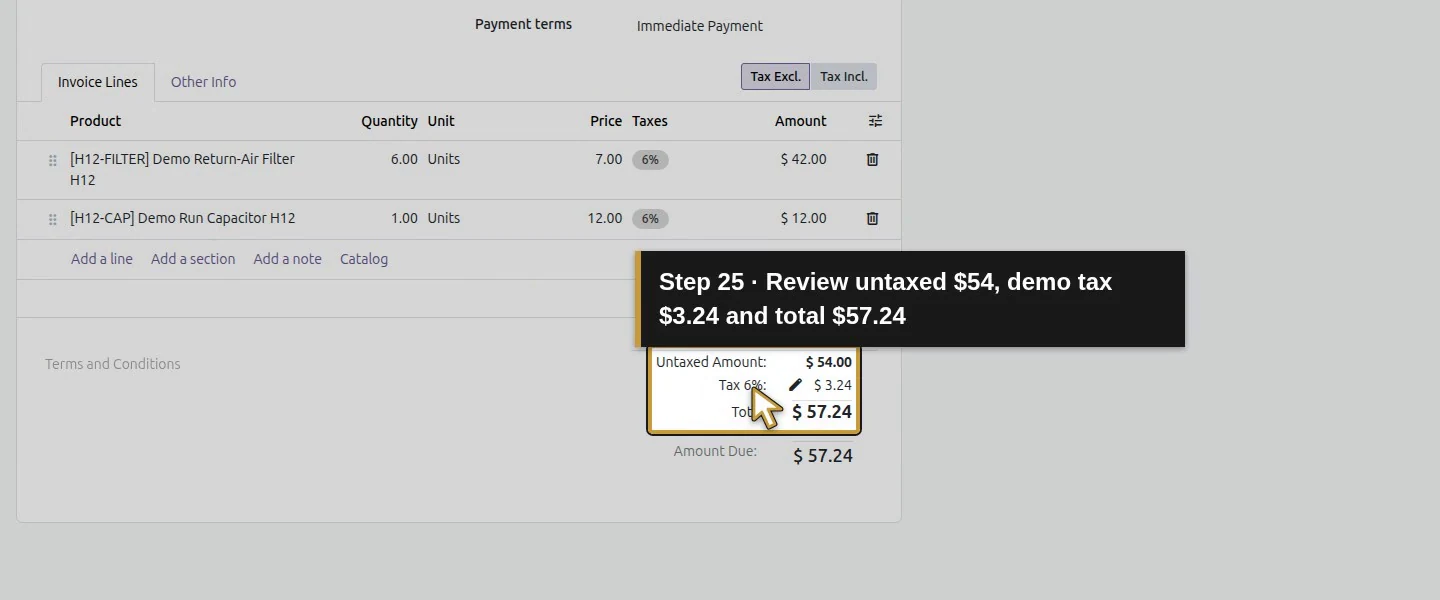1440x600 pixels.
Task: Add a line to the invoice
Action: tap(102, 259)
